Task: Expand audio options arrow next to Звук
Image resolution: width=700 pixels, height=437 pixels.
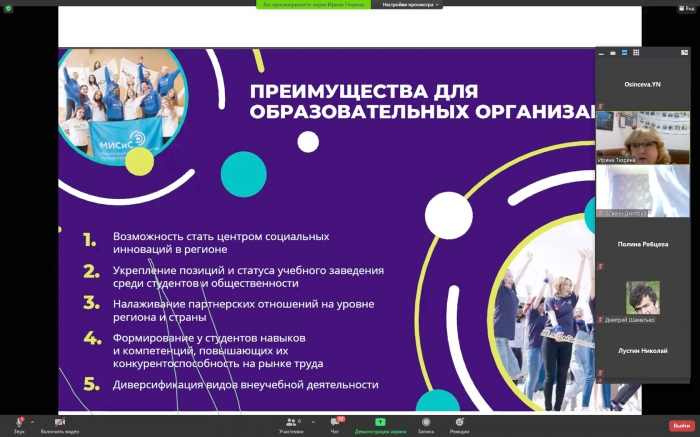Action: tap(32, 420)
